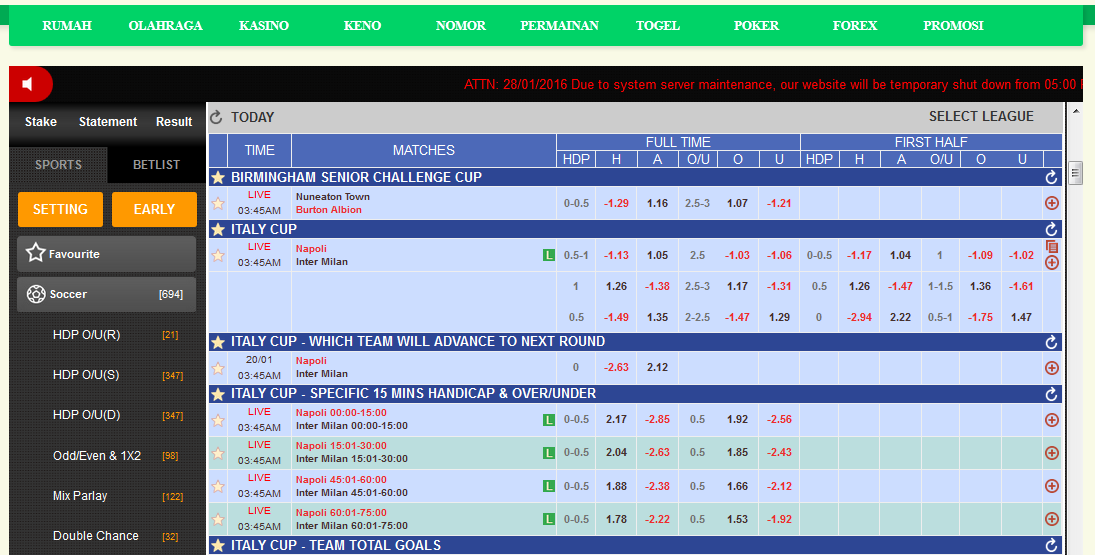This screenshot has width=1095, height=555.
Task: Select Odd/Even & 1X2 market
Action: pyautogui.click(x=97, y=456)
